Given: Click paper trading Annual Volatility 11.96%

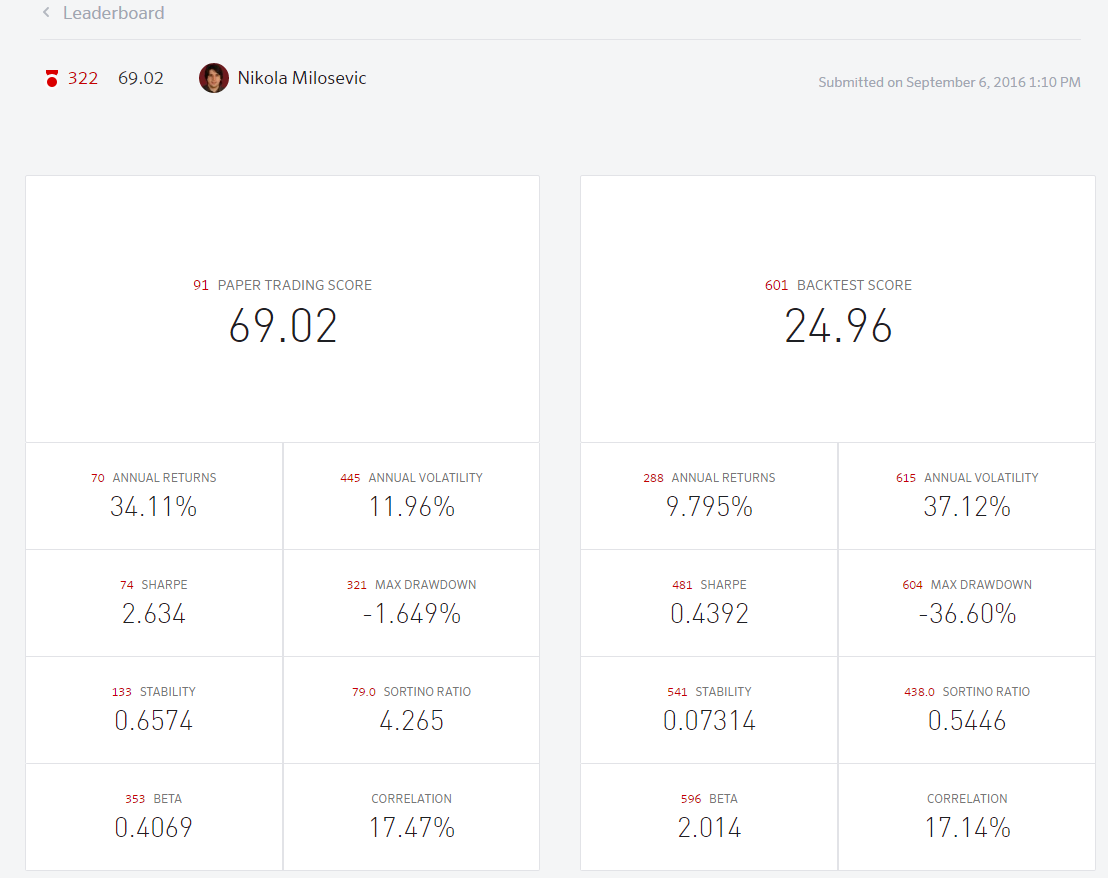Looking at the screenshot, I should point(411,507).
